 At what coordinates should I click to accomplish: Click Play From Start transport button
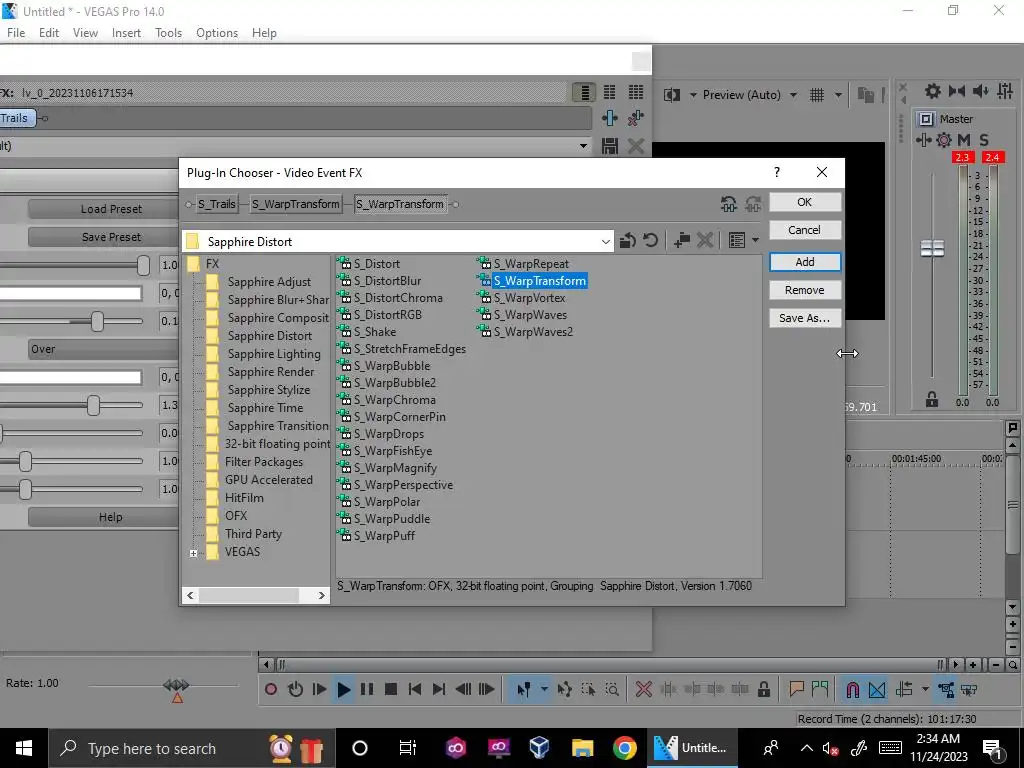point(319,689)
